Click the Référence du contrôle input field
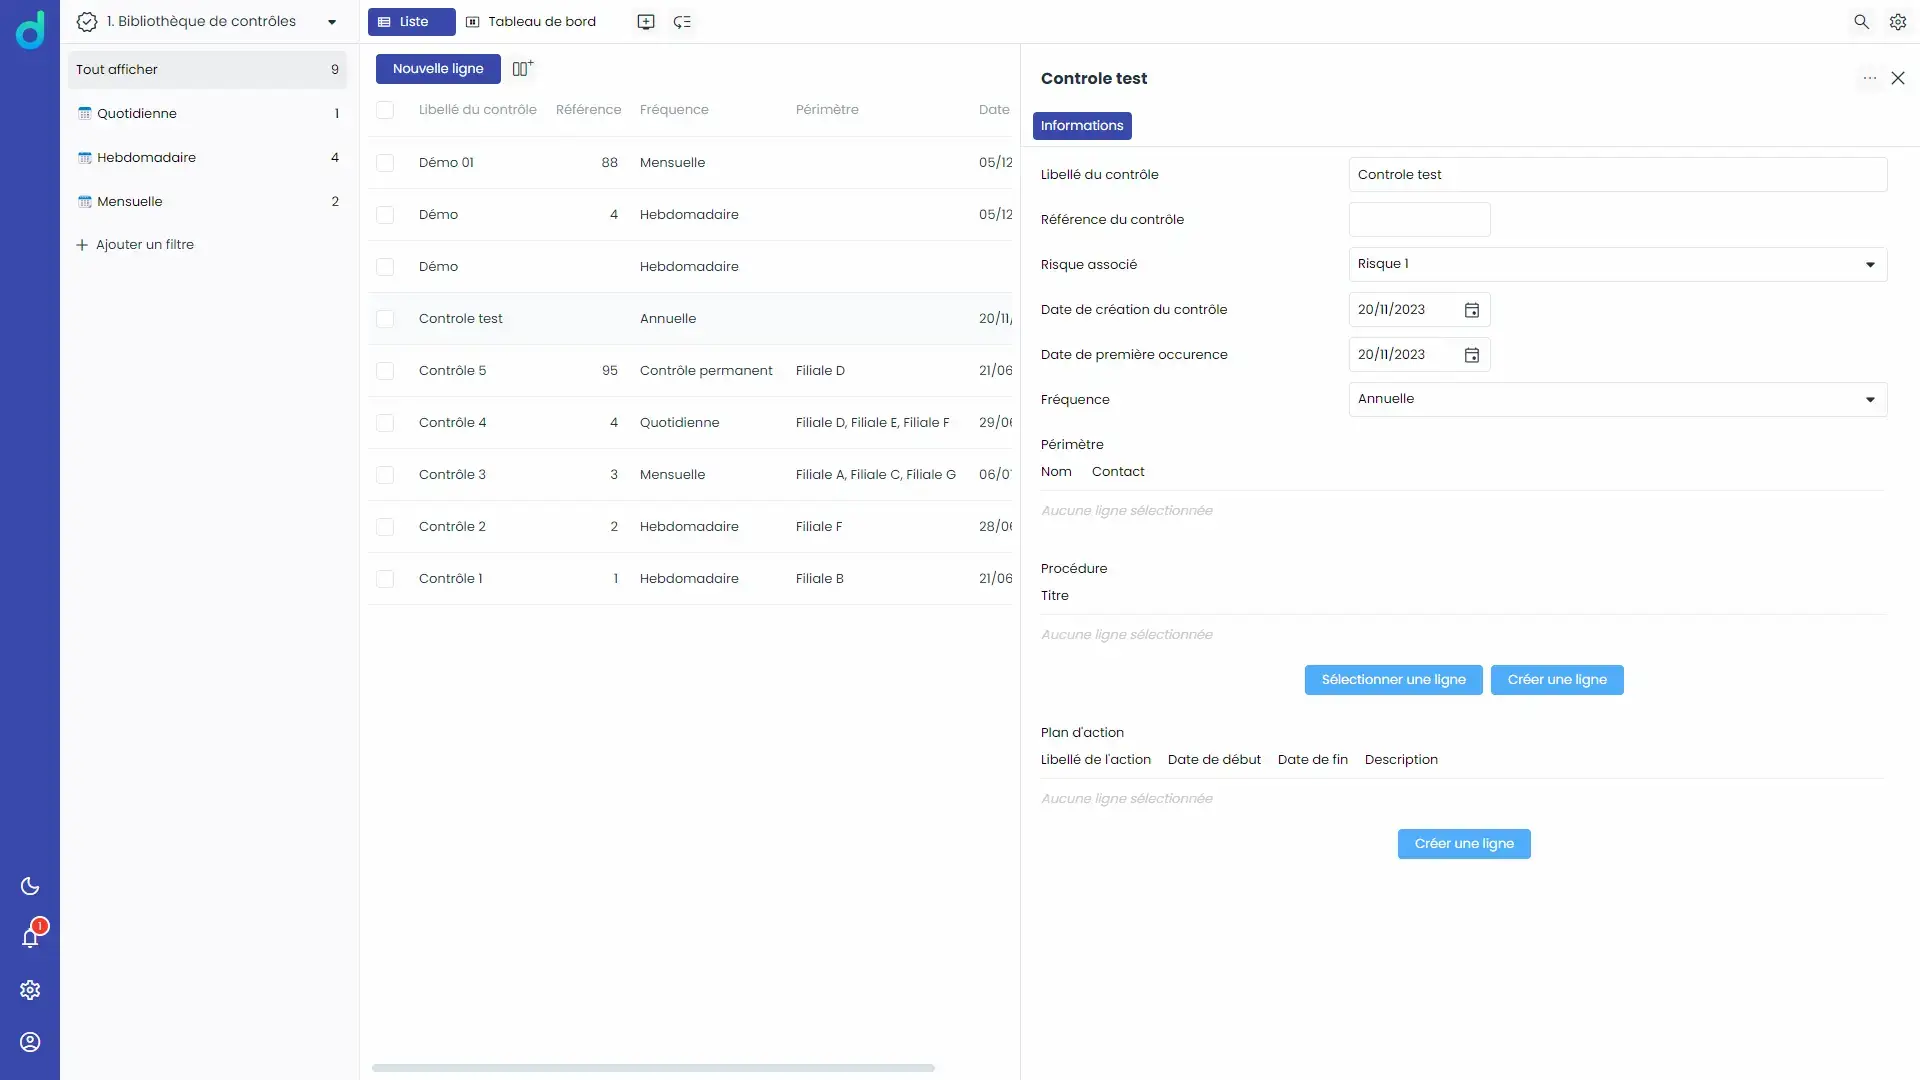The height and width of the screenshot is (1080, 1920). click(1419, 220)
